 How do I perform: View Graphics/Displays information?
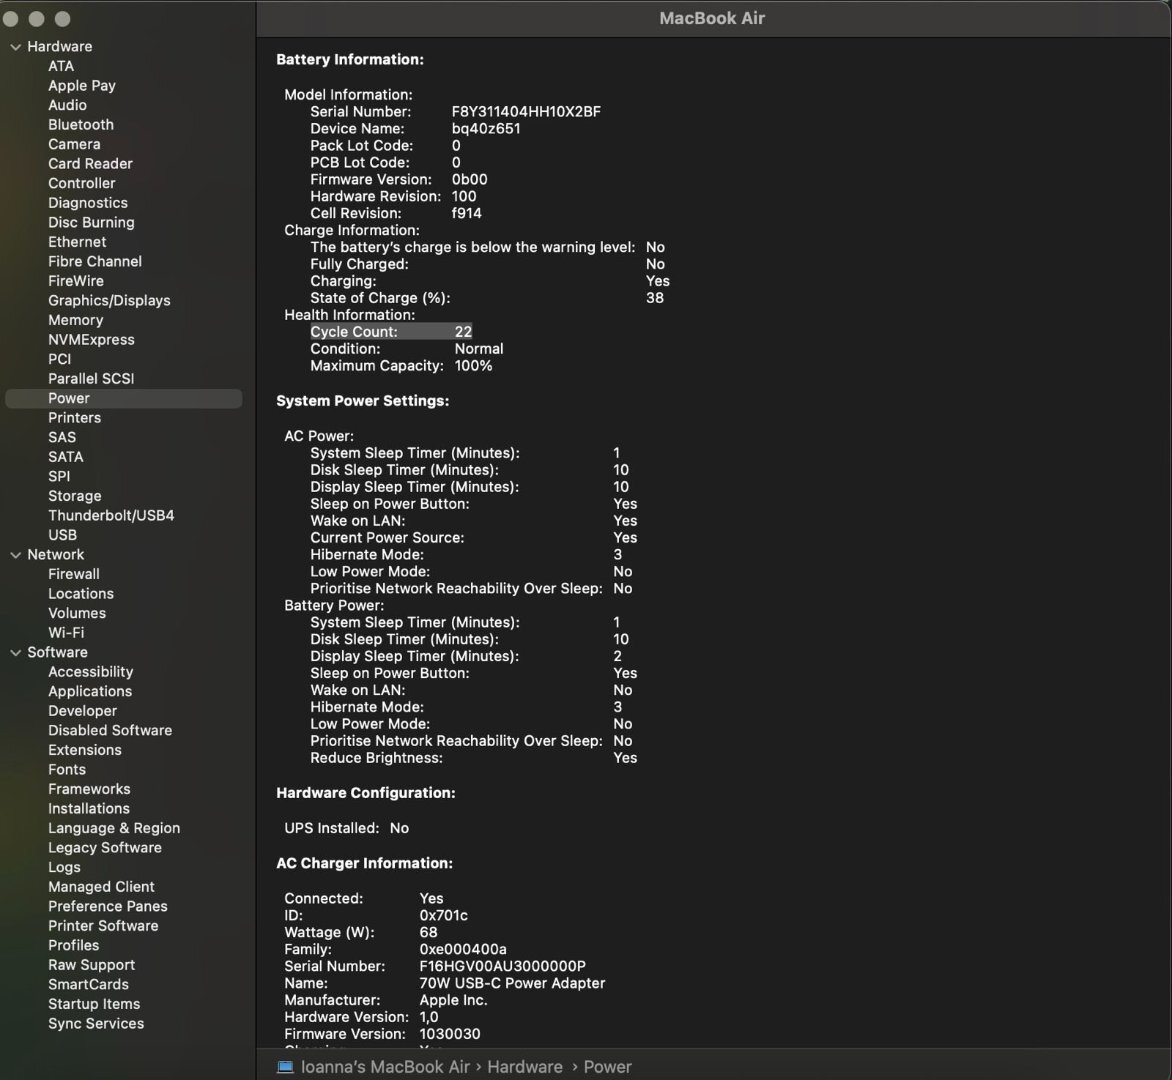109,300
